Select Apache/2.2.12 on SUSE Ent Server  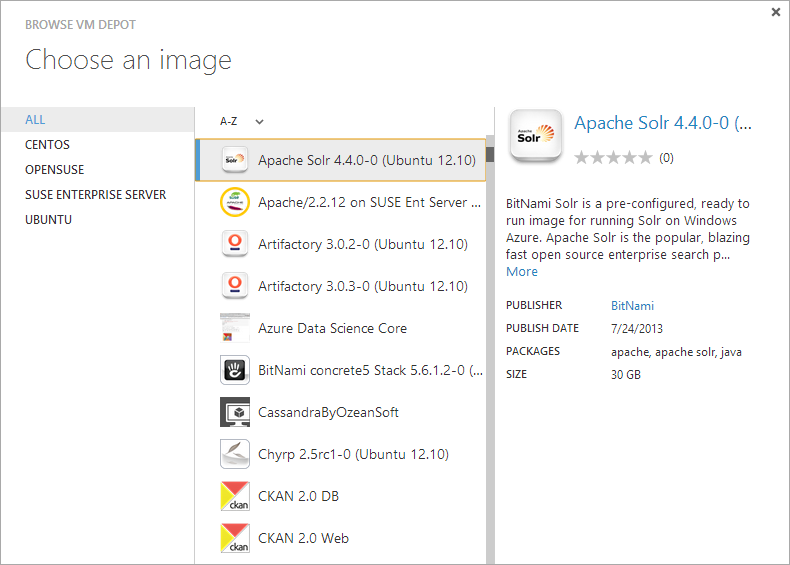pos(341,202)
